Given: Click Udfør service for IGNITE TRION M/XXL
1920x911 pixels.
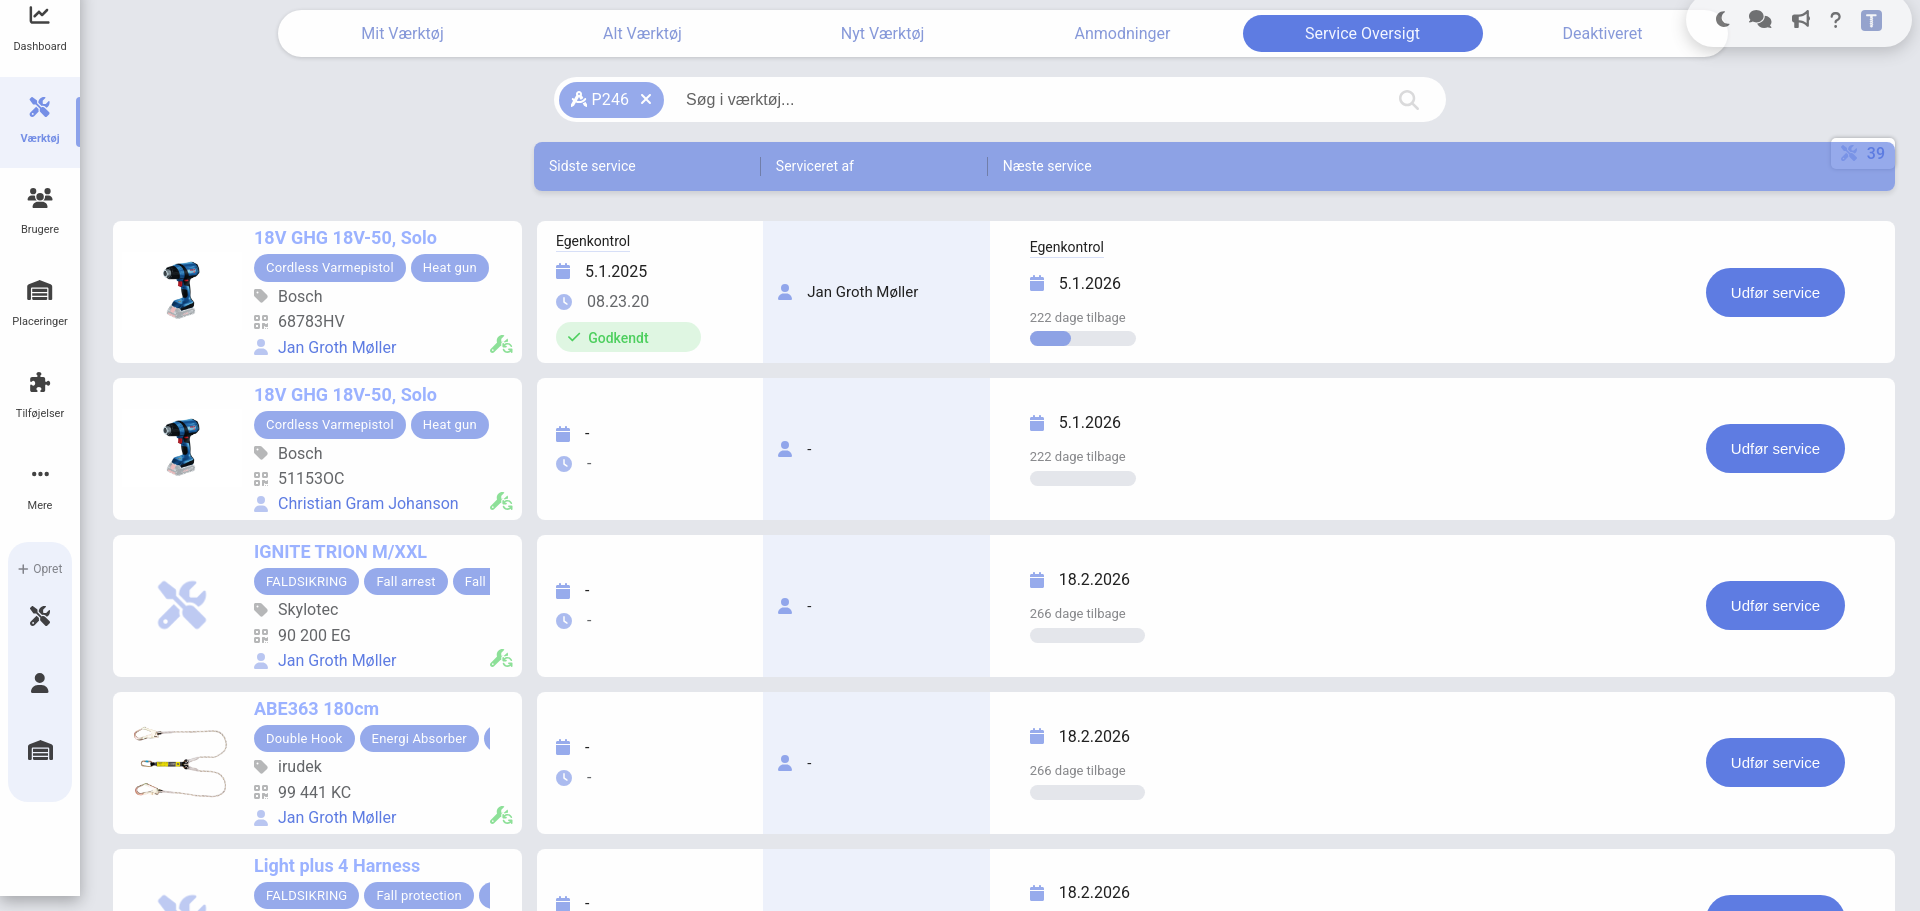Looking at the screenshot, I should coord(1775,606).
